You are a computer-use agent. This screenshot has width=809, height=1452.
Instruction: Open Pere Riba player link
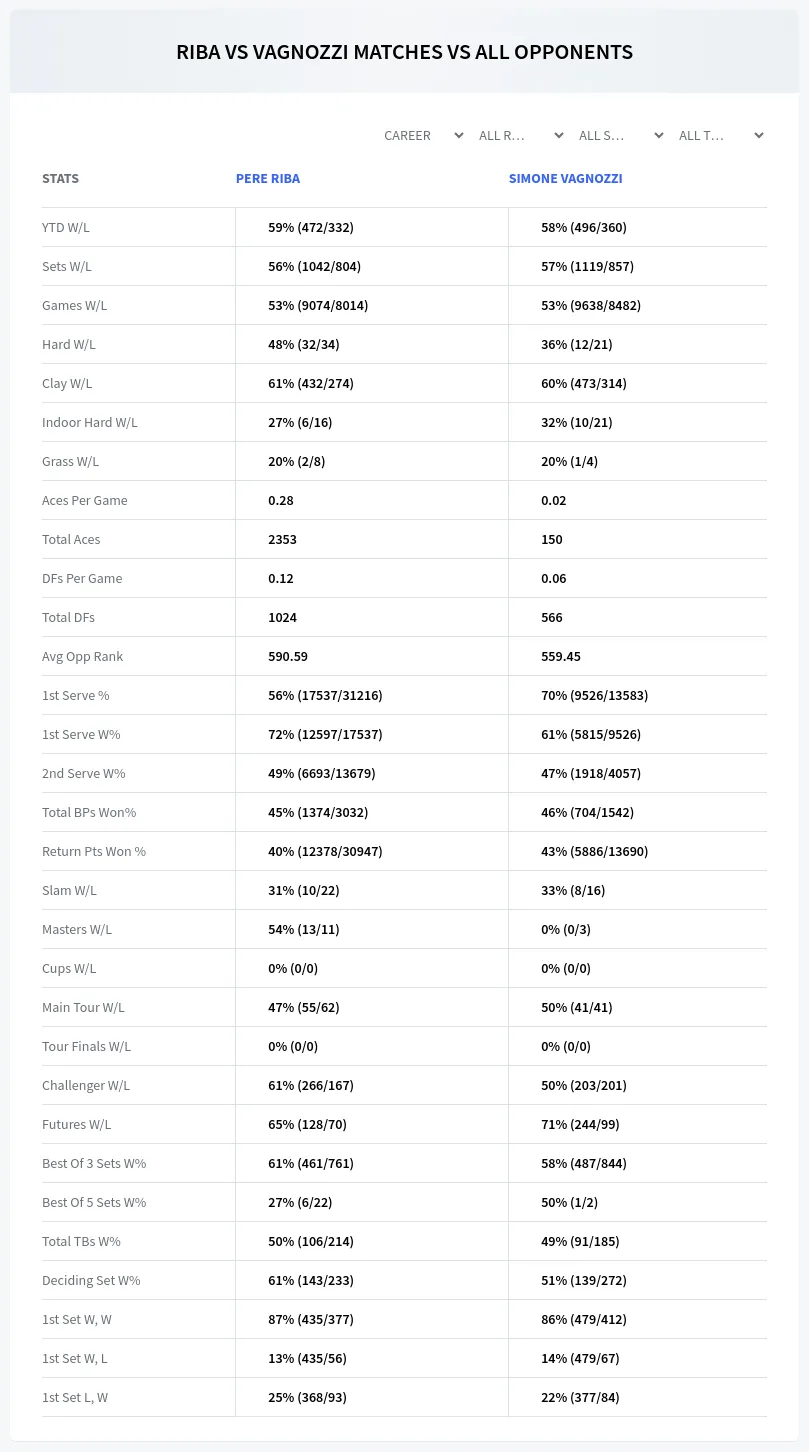click(x=268, y=178)
